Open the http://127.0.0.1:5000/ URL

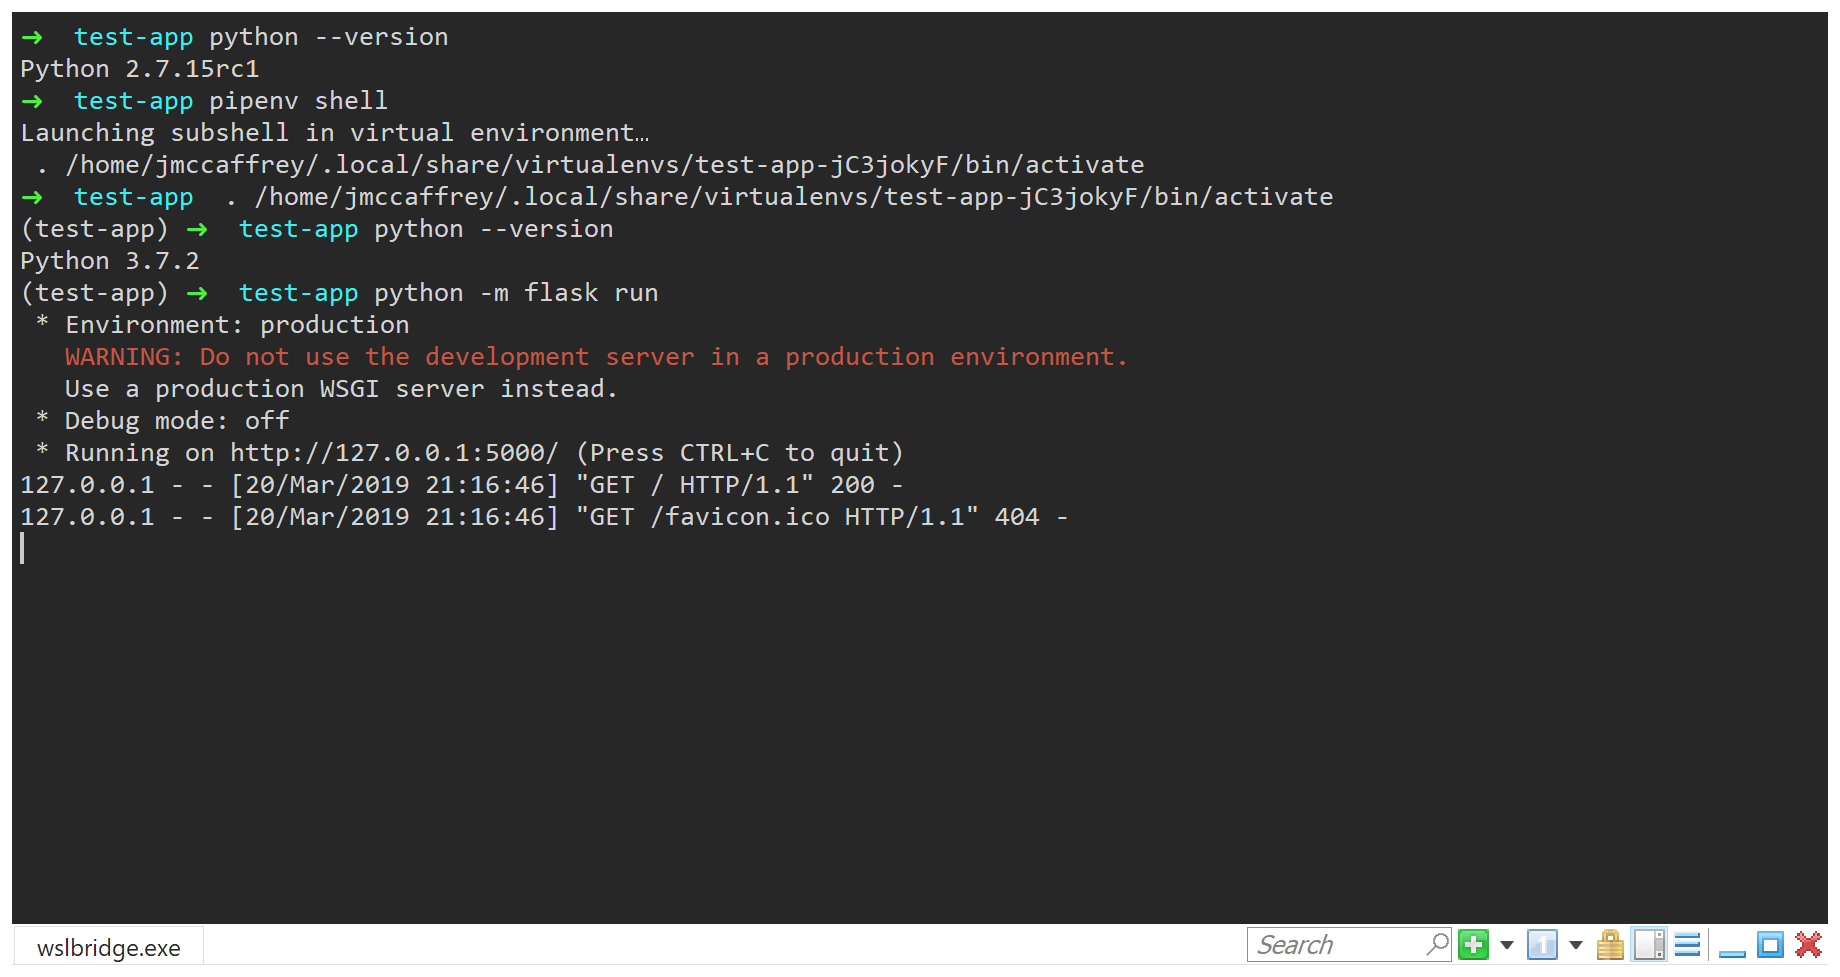395,452
